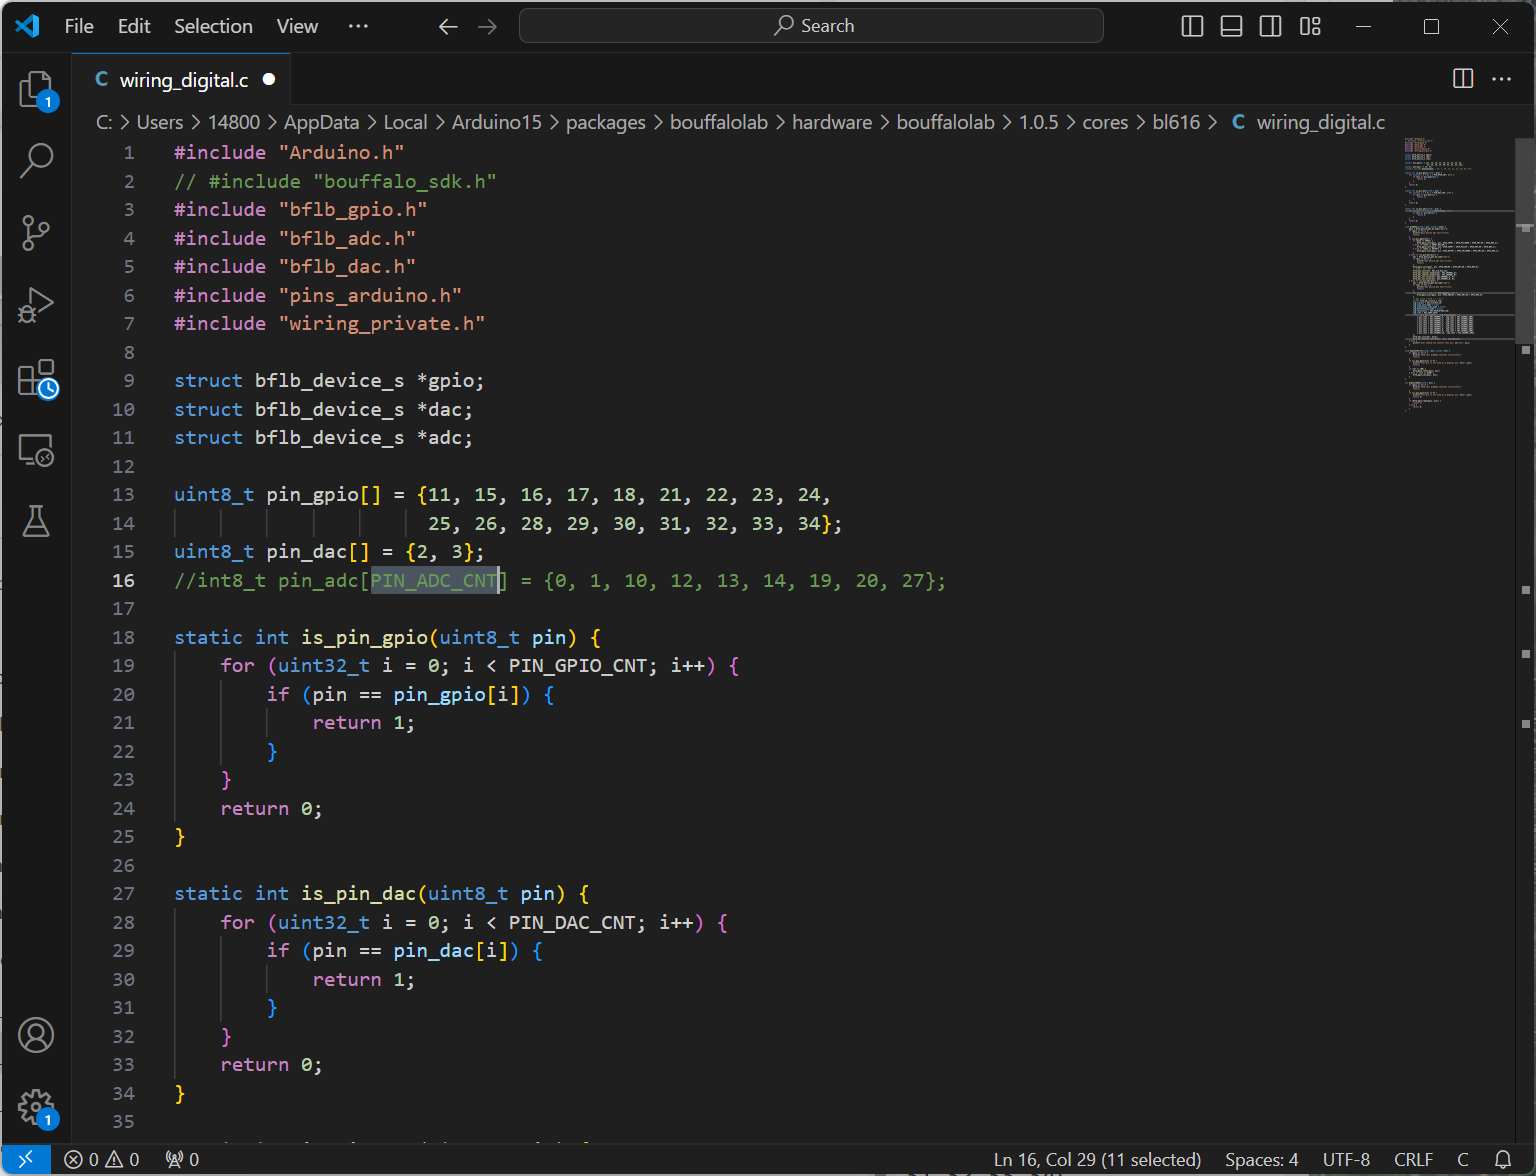Open the File menu

tap(79, 26)
